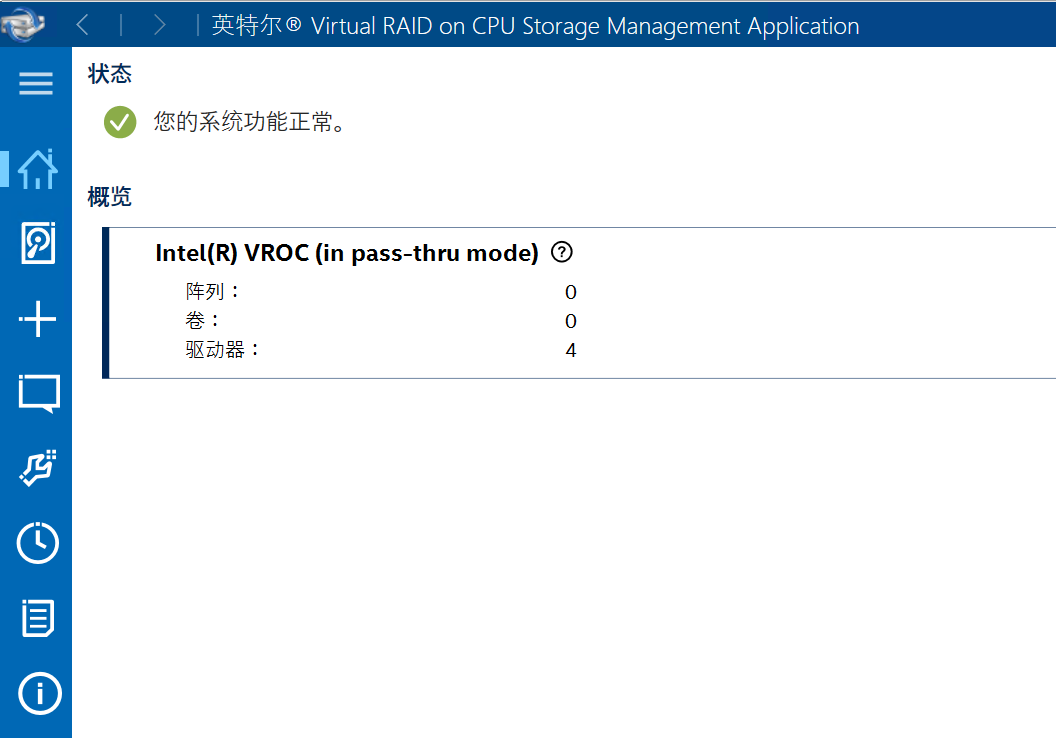Open the Home page icon
The height and width of the screenshot is (738, 1056).
(x=38, y=169)
